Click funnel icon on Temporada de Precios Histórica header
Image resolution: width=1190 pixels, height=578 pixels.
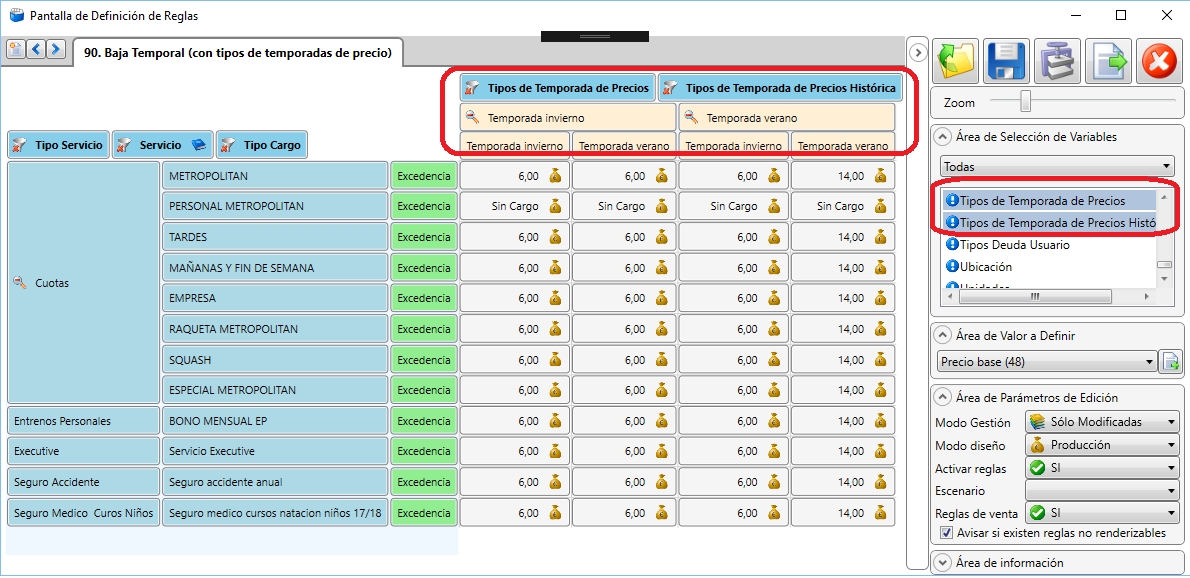(x=671, y=88)
